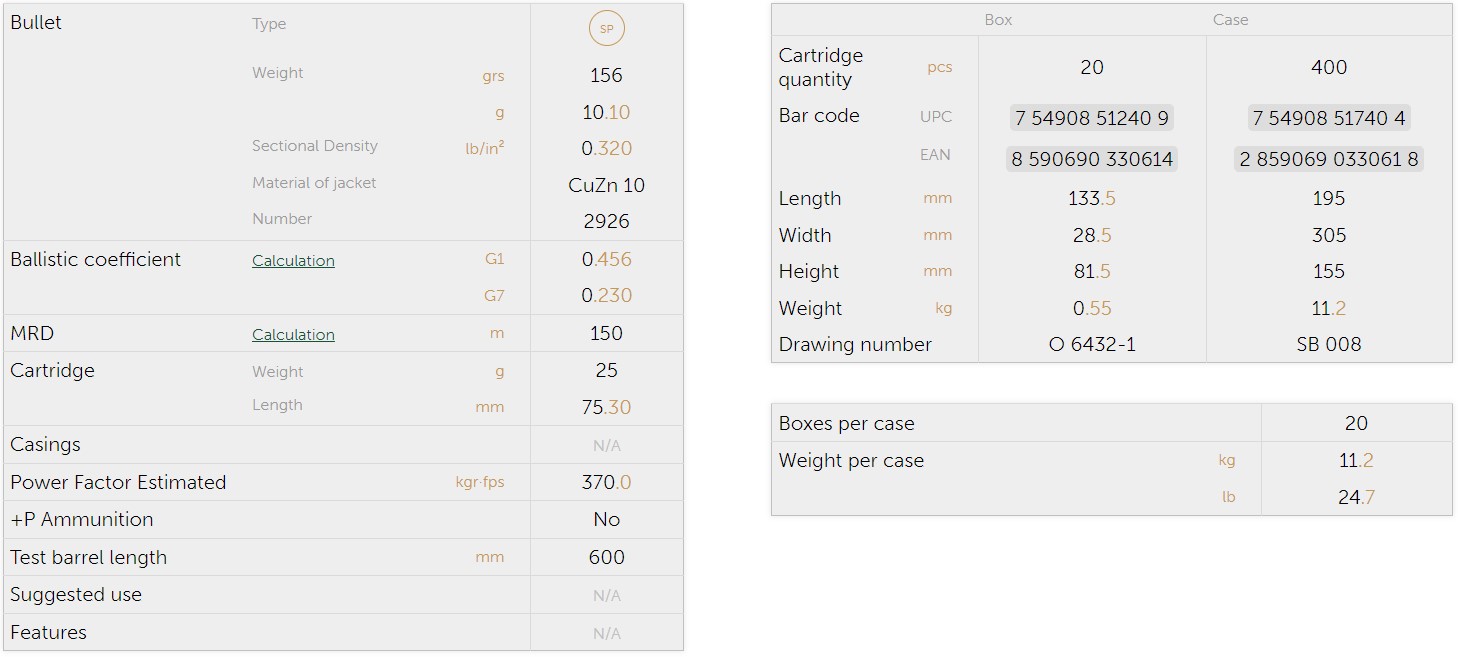Click the Case column header
1458x657 pixels.
1230,20
